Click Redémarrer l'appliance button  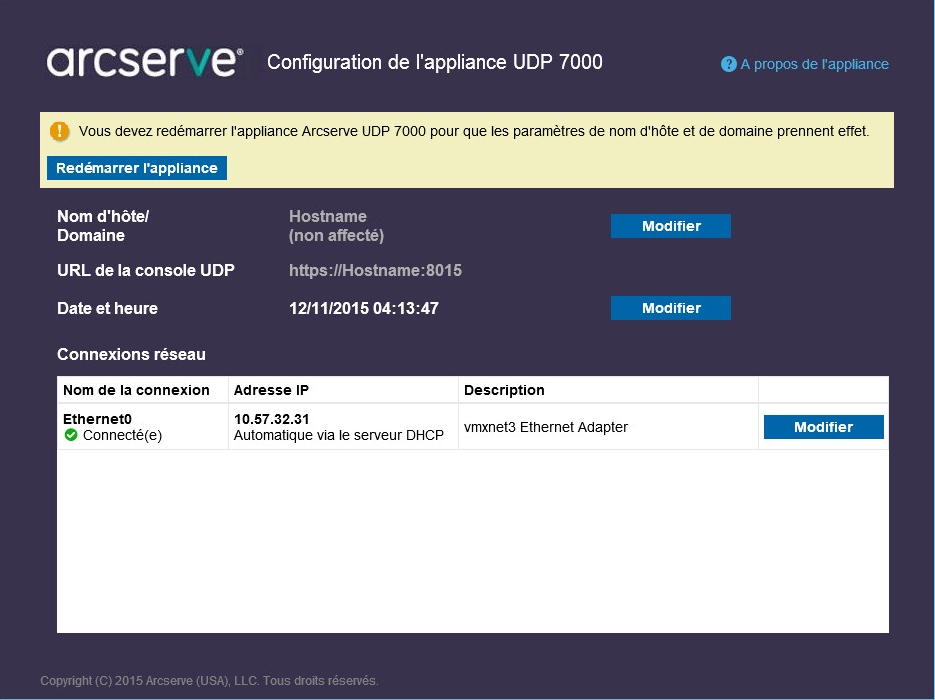(x=137, y=168)
